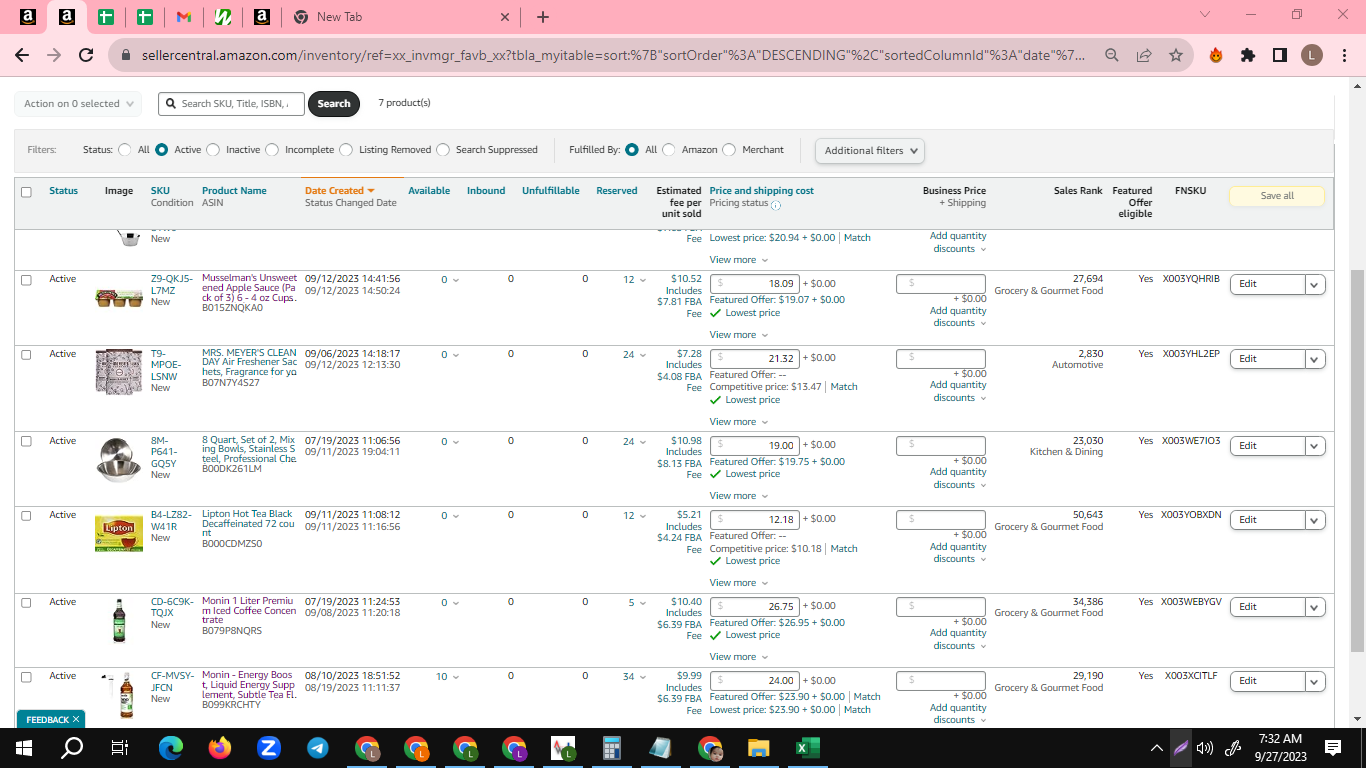1366x768 pixels.
Task: Filter by Listing Removed status
Action: coord(346,150)
